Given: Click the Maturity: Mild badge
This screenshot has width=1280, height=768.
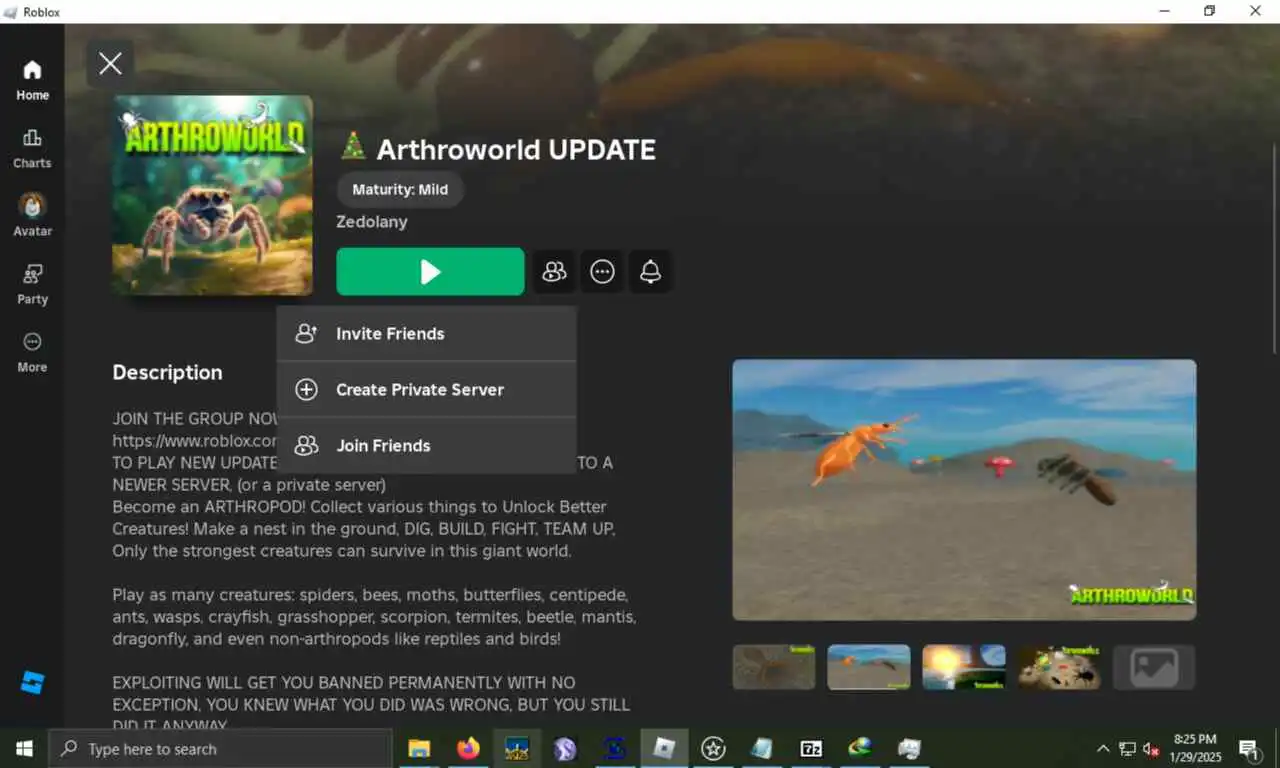Looking at the screenshot, I should coord(400,189).
